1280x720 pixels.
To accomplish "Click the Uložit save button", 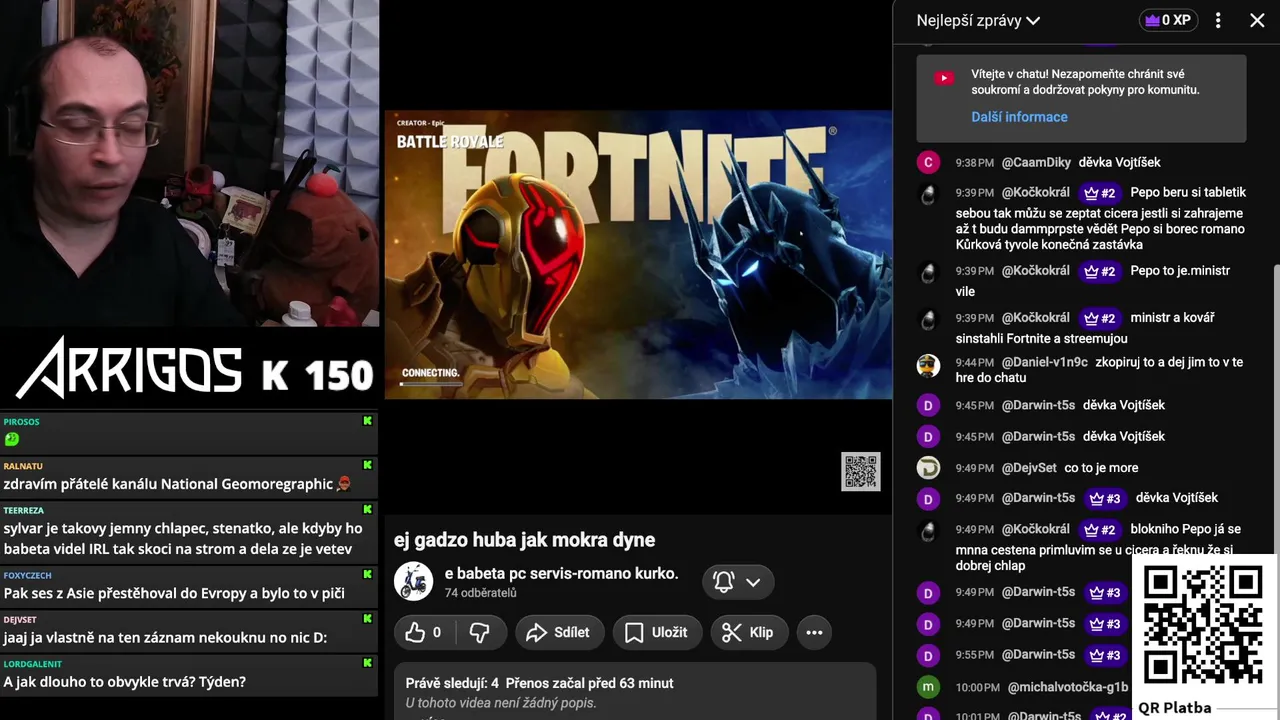I will click(x=656, y=632).
